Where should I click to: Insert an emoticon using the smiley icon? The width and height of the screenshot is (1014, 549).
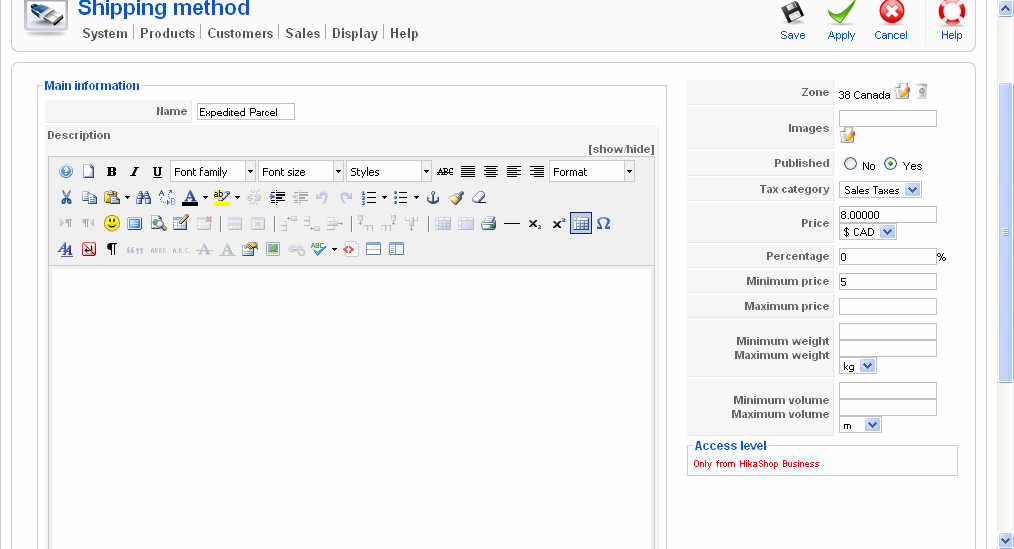pyautogui.click(x=112, y=223)
